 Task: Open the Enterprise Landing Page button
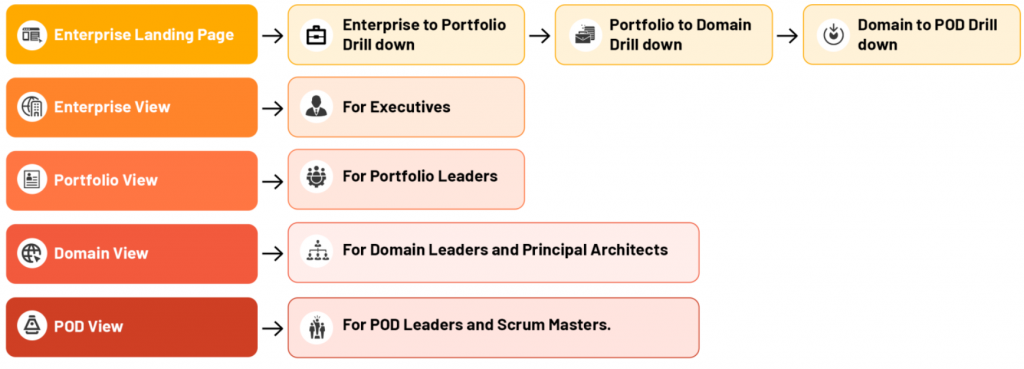click(x=132, y=35)
